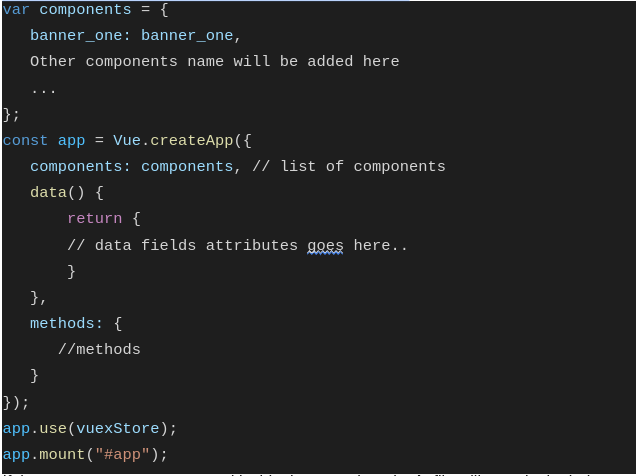637x476 pixels.
Task: Click the "// list of components" comment
Action: 348,167
